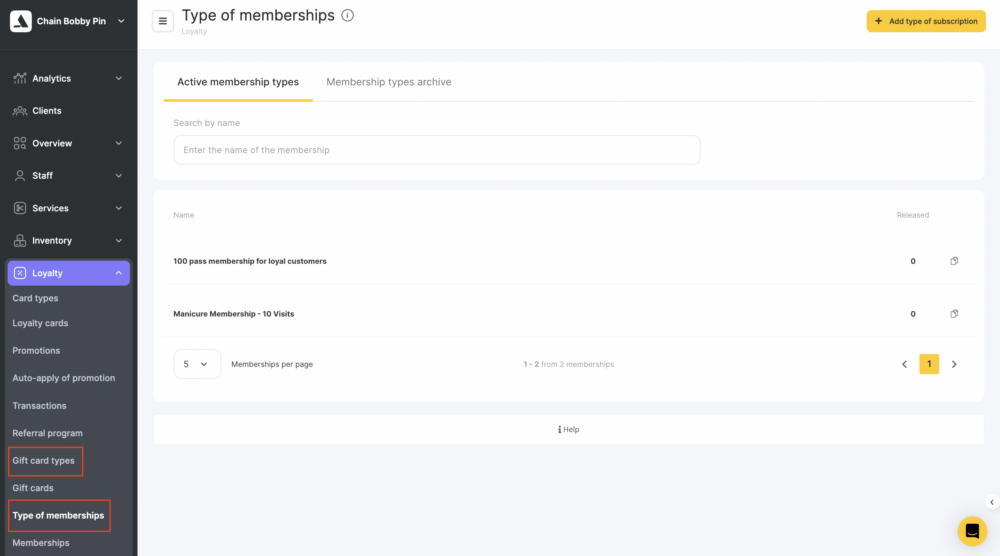
Task: Go to previous page arrow
Action: click(904, 364)
